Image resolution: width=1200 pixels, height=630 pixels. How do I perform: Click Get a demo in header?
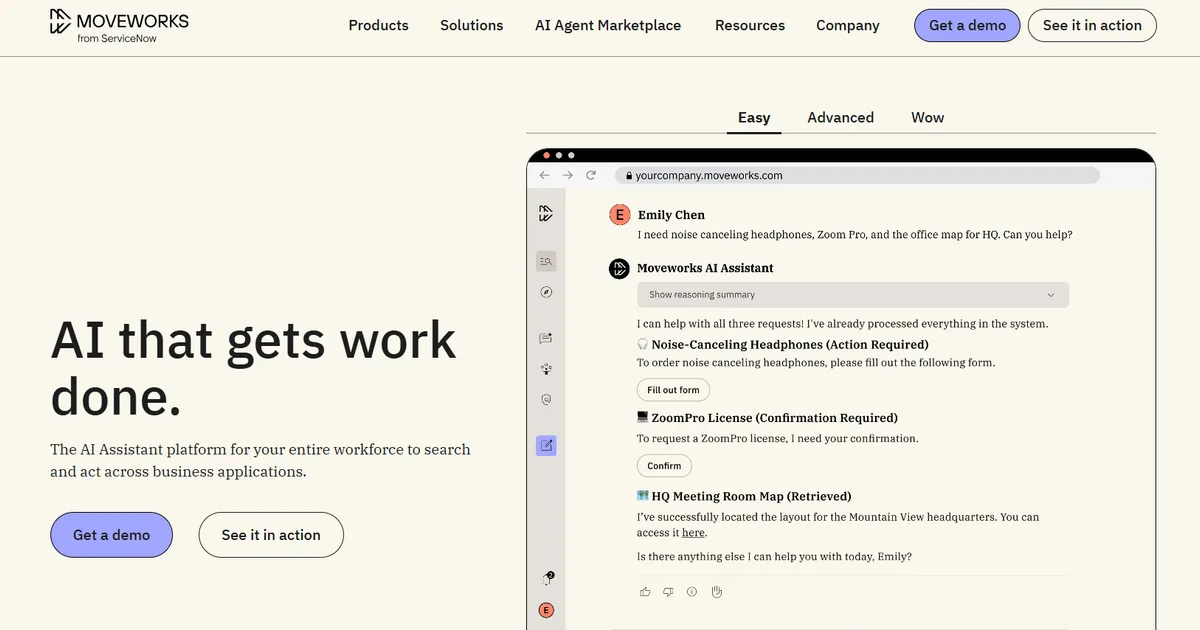967,25
